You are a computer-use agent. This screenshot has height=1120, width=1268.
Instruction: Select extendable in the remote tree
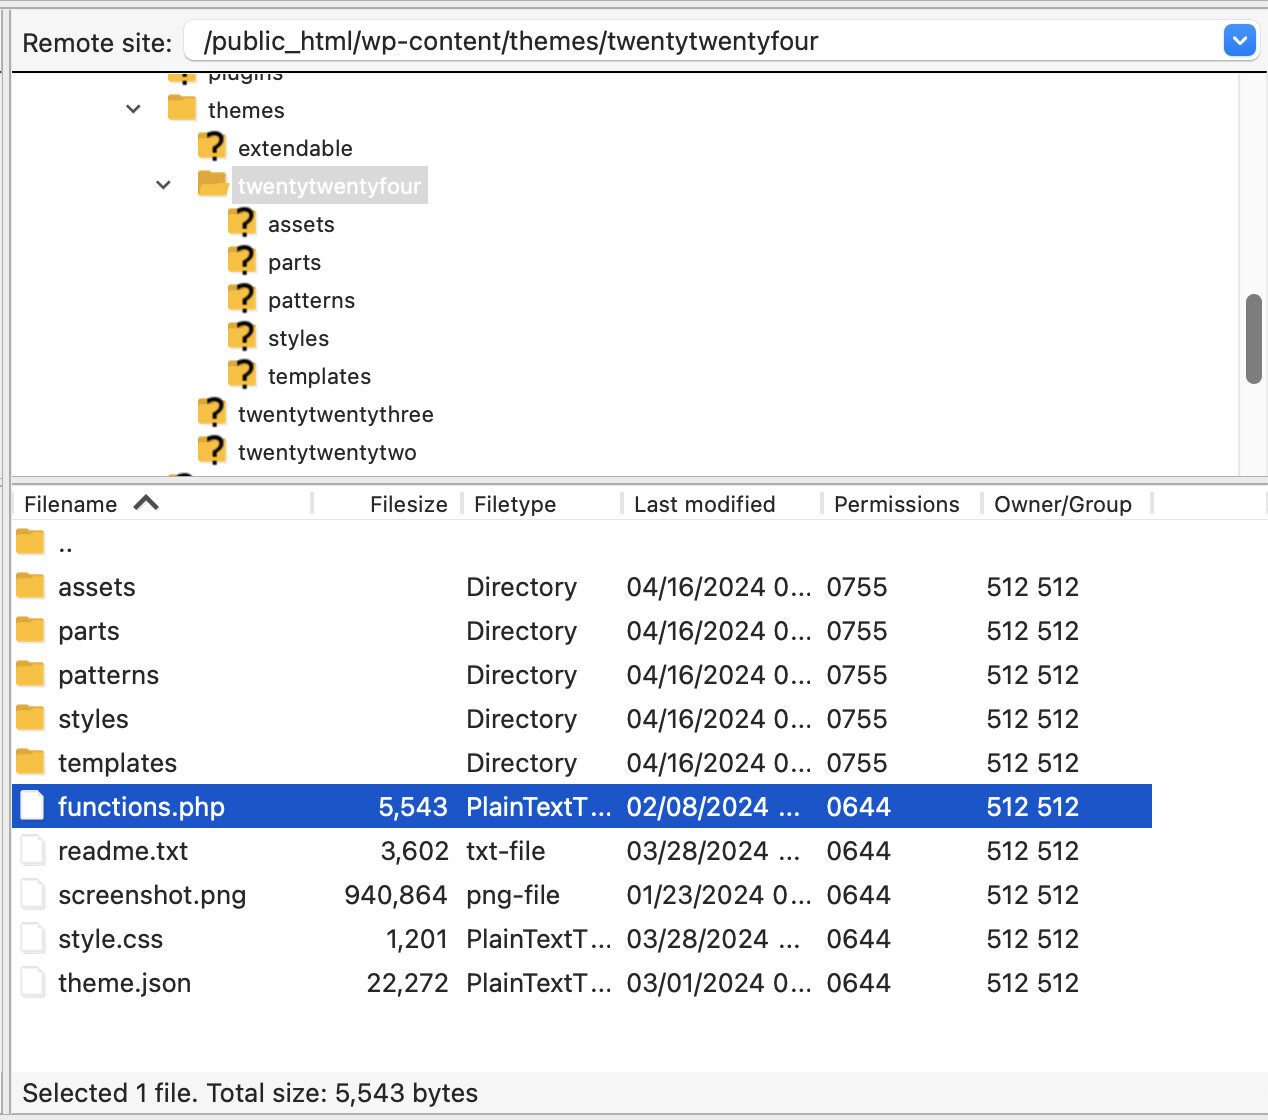pyautogui.click(x=295, y=148)
